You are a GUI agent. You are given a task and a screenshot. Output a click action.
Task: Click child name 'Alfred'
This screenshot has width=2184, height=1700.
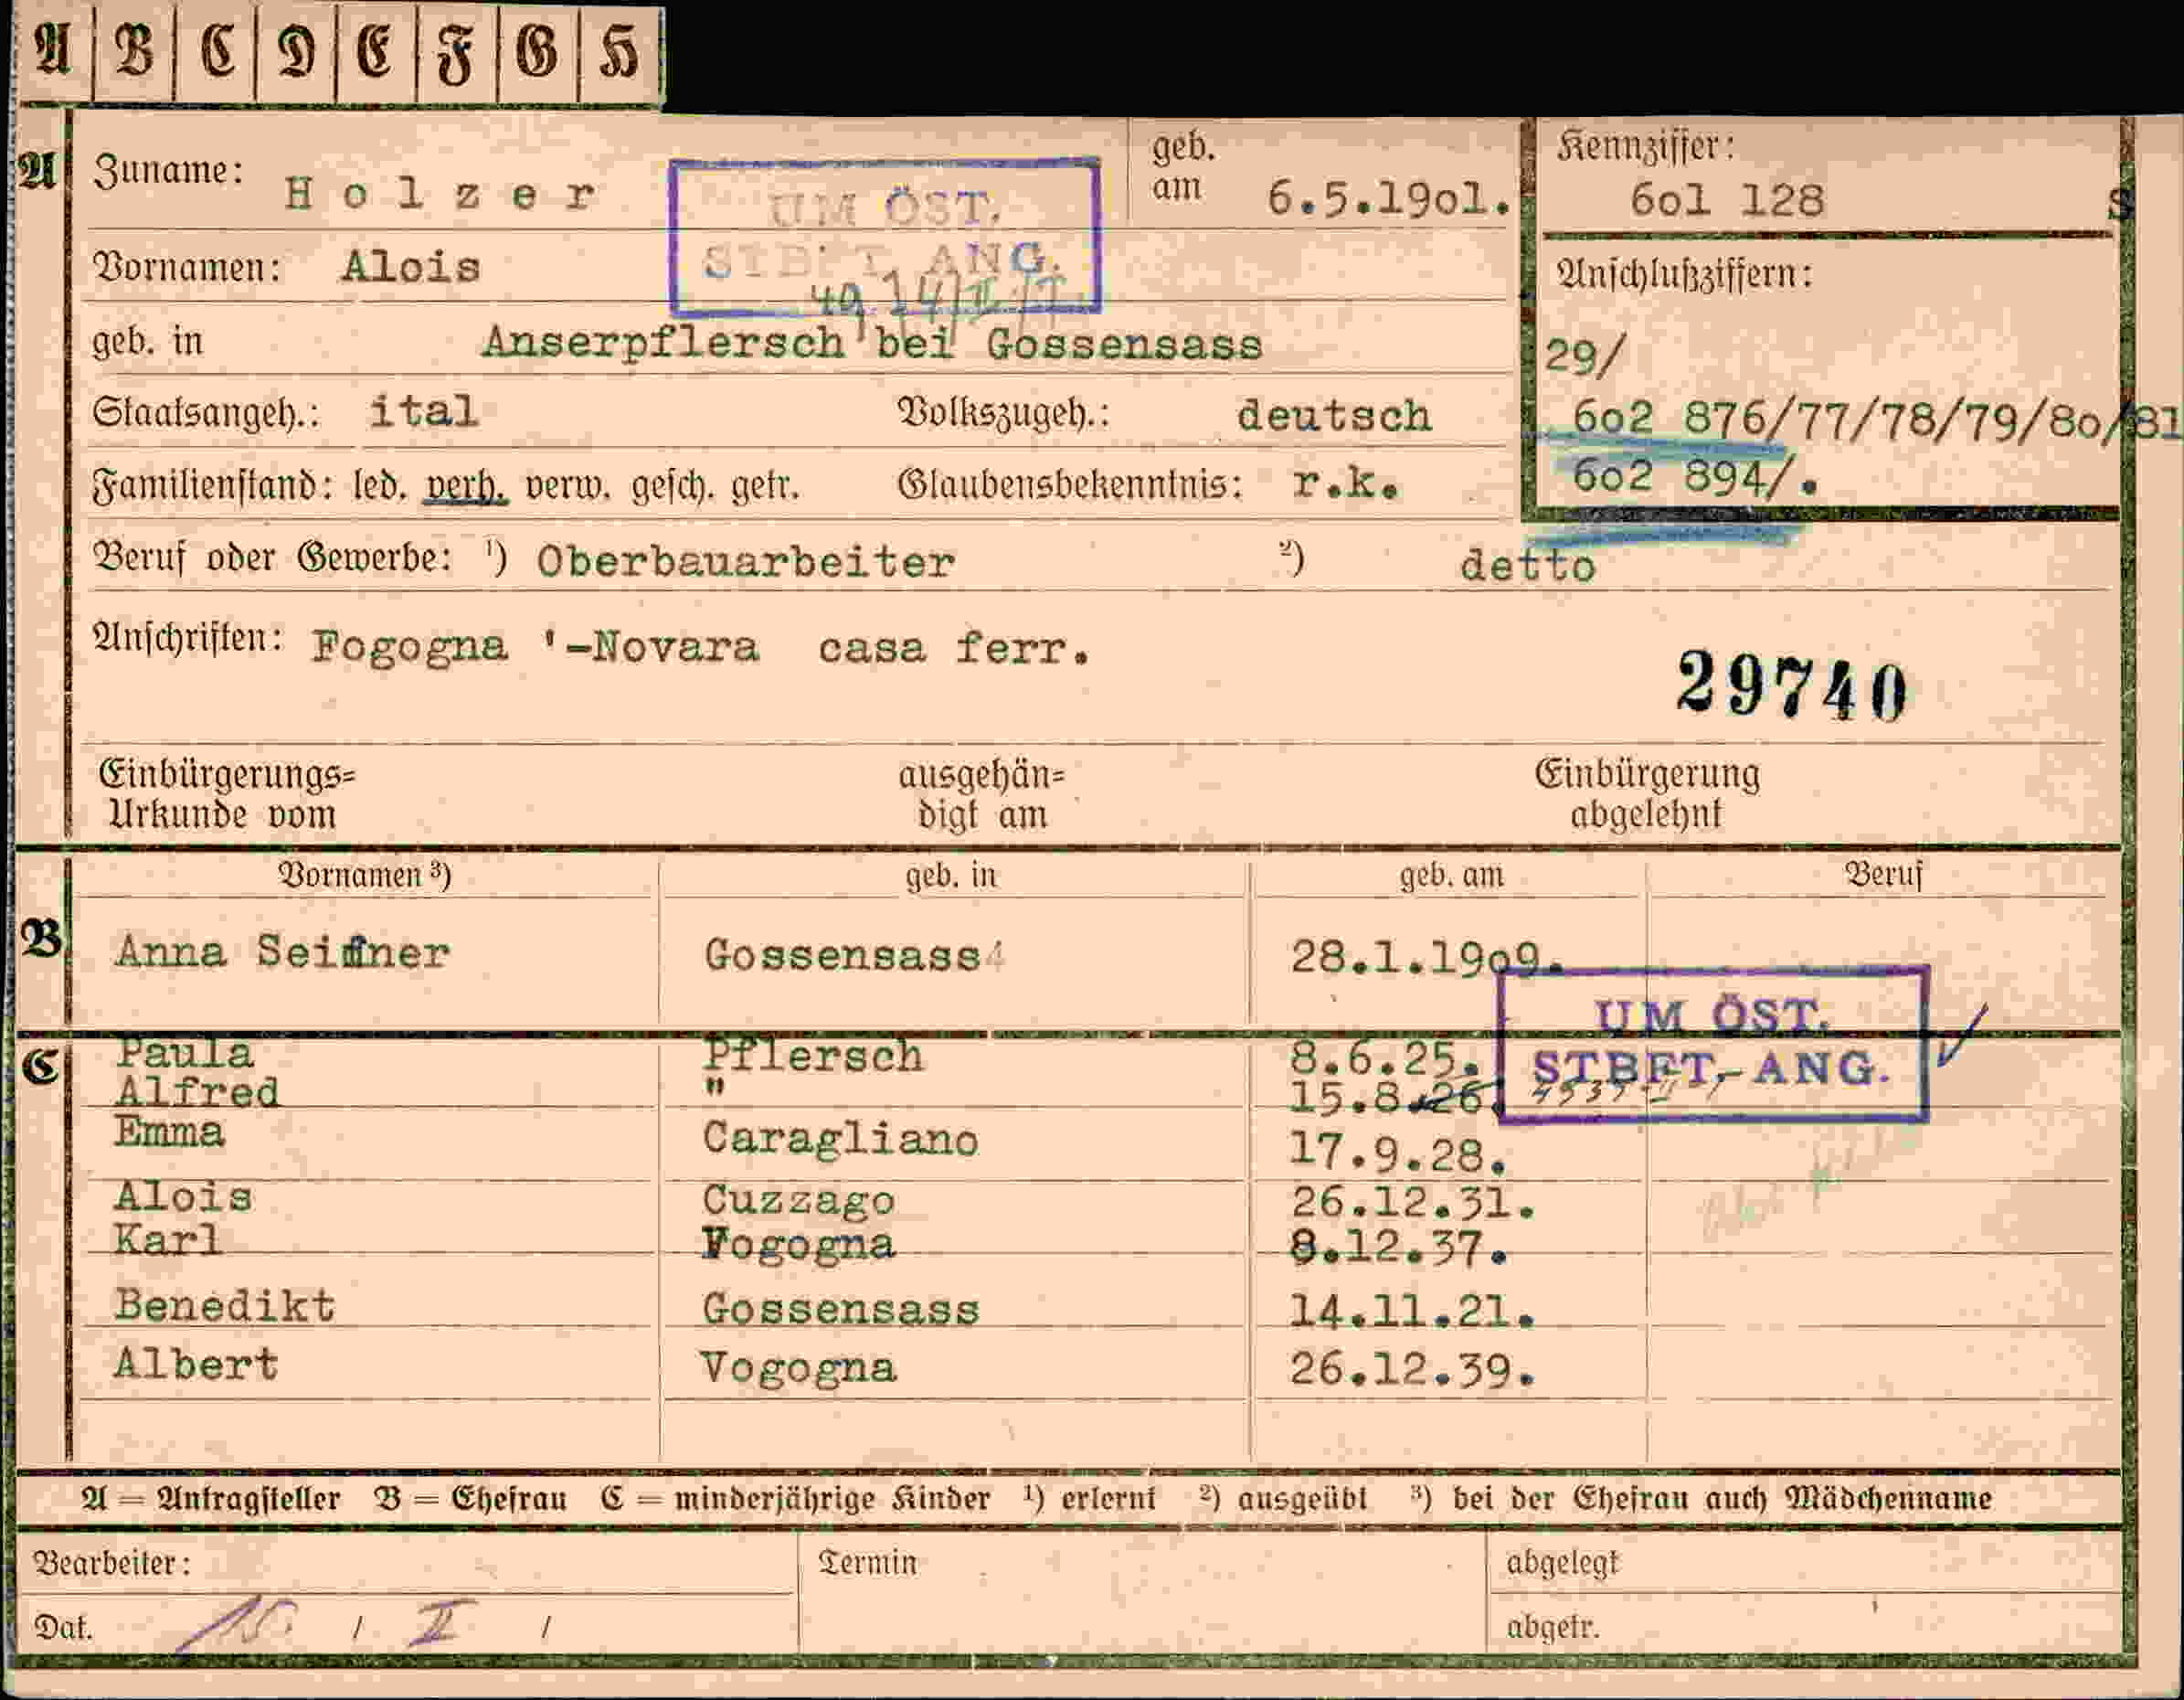tap(197, 1092)
